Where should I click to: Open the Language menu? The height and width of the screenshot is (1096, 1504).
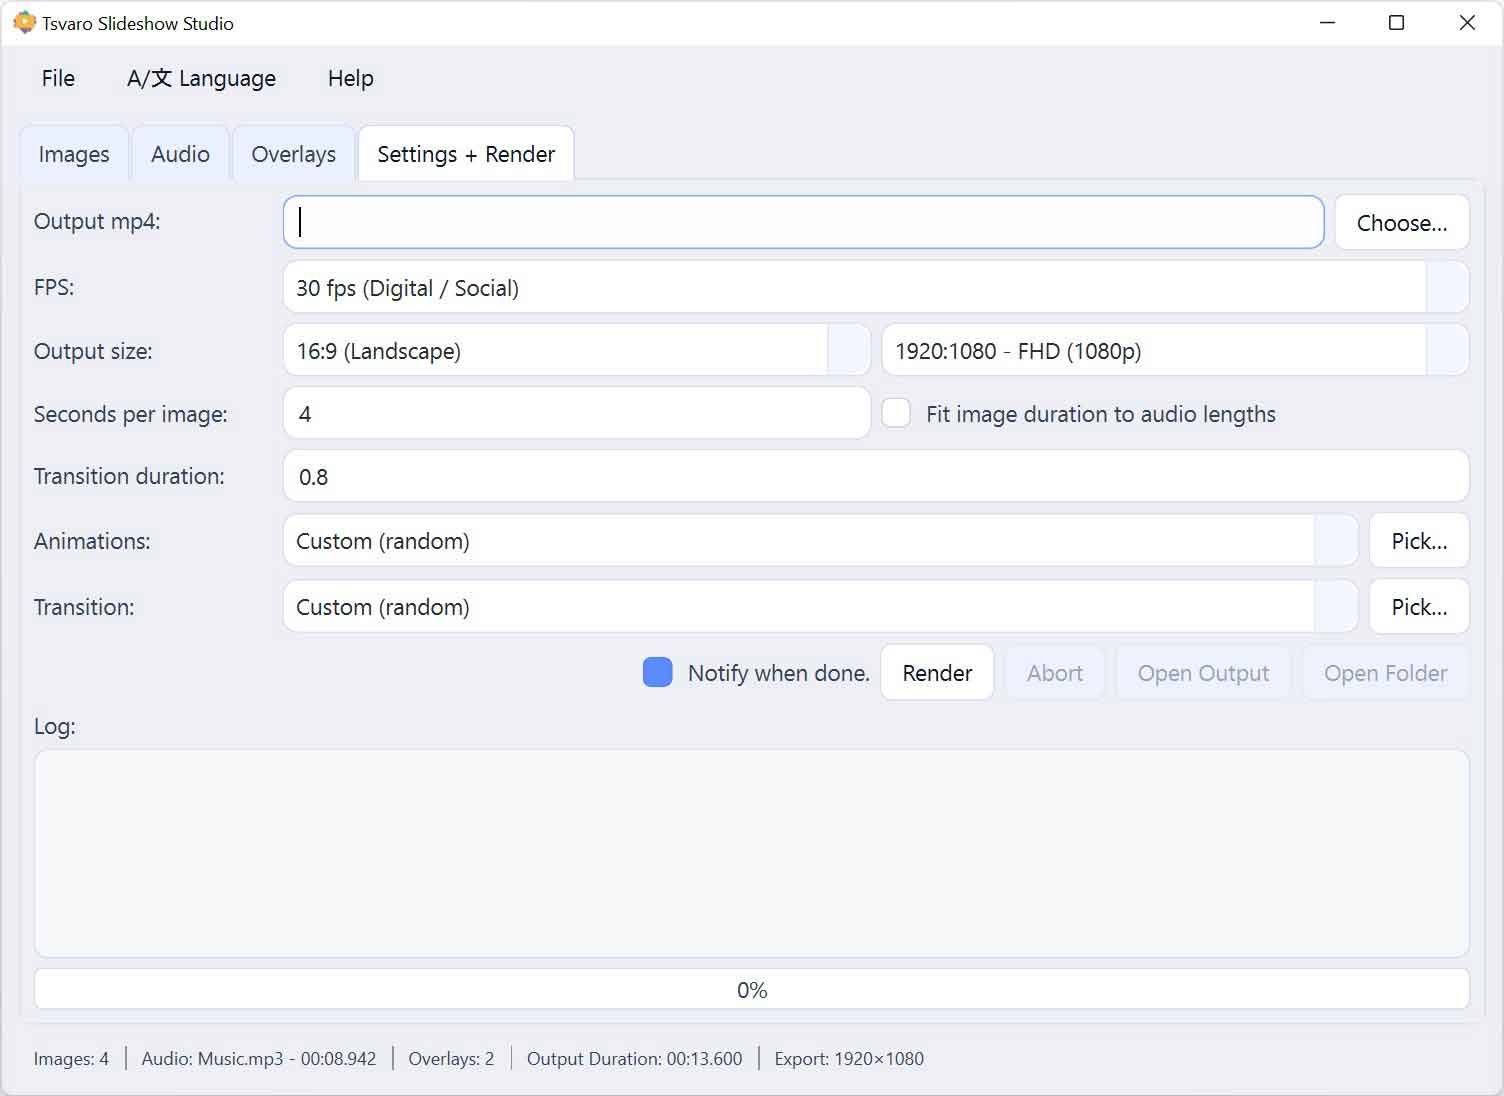coord(201,79)
